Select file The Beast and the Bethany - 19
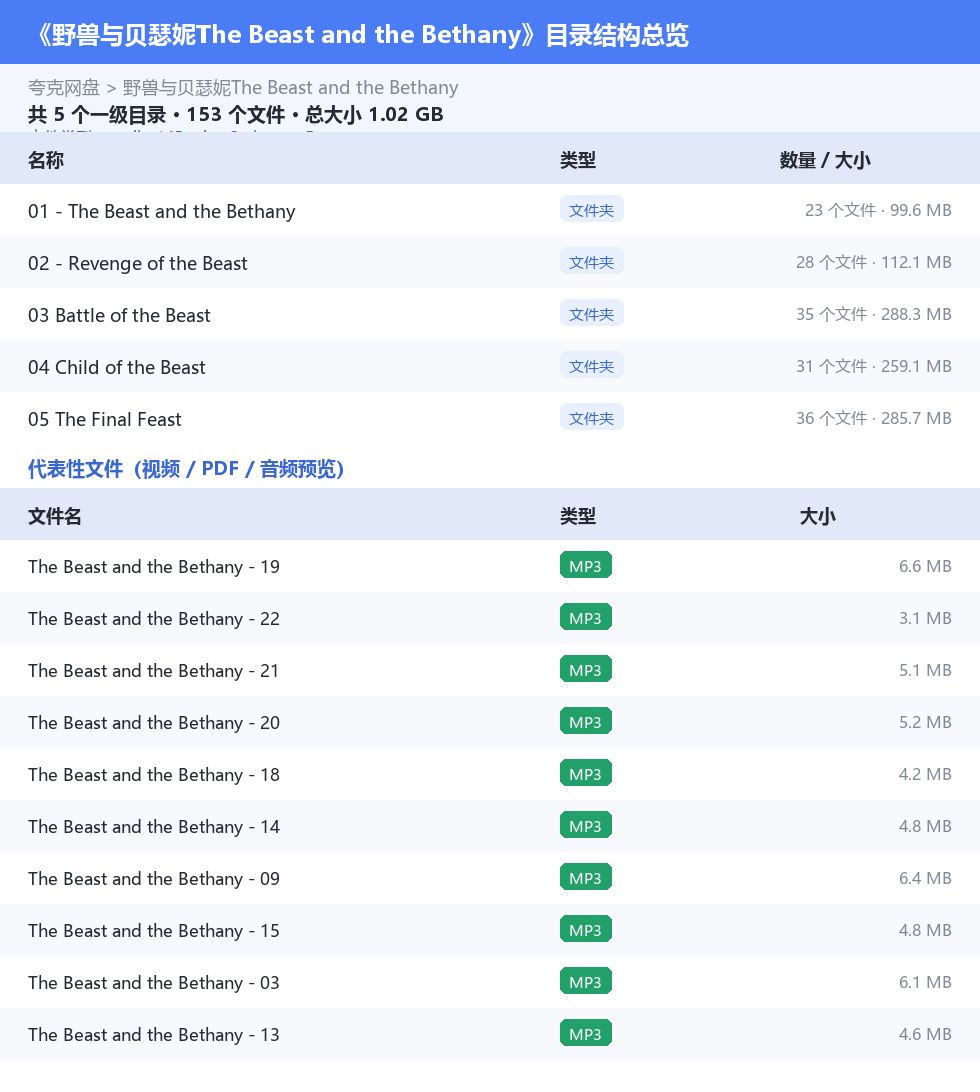The image size is (980, 1092). pyautogui.click(x=154, y=567)
